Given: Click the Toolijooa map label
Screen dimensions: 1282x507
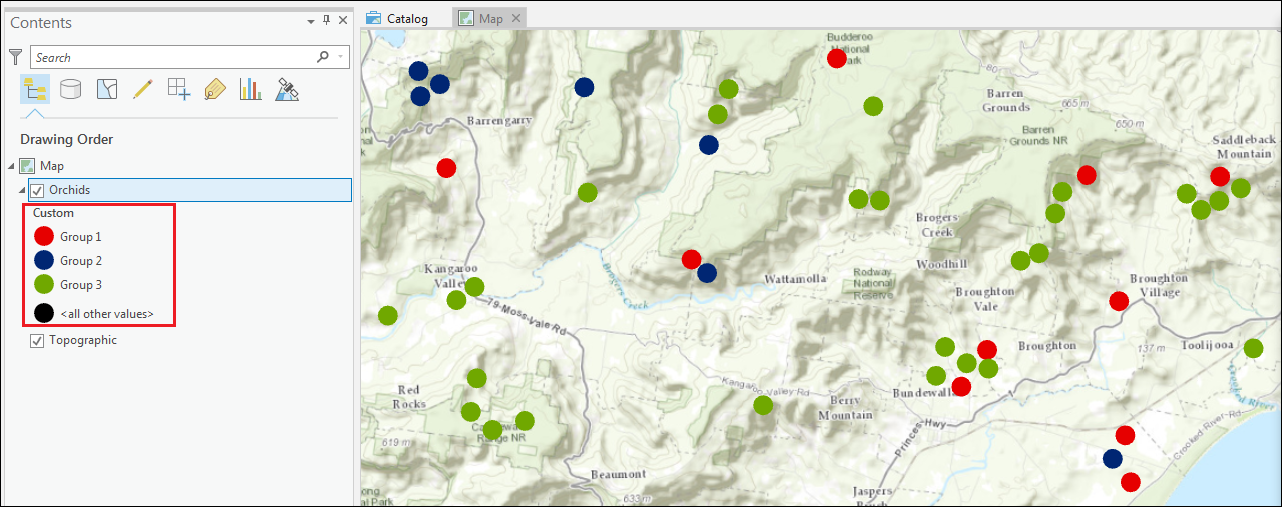Looking at the screenshot, I should coord(1207,345).
